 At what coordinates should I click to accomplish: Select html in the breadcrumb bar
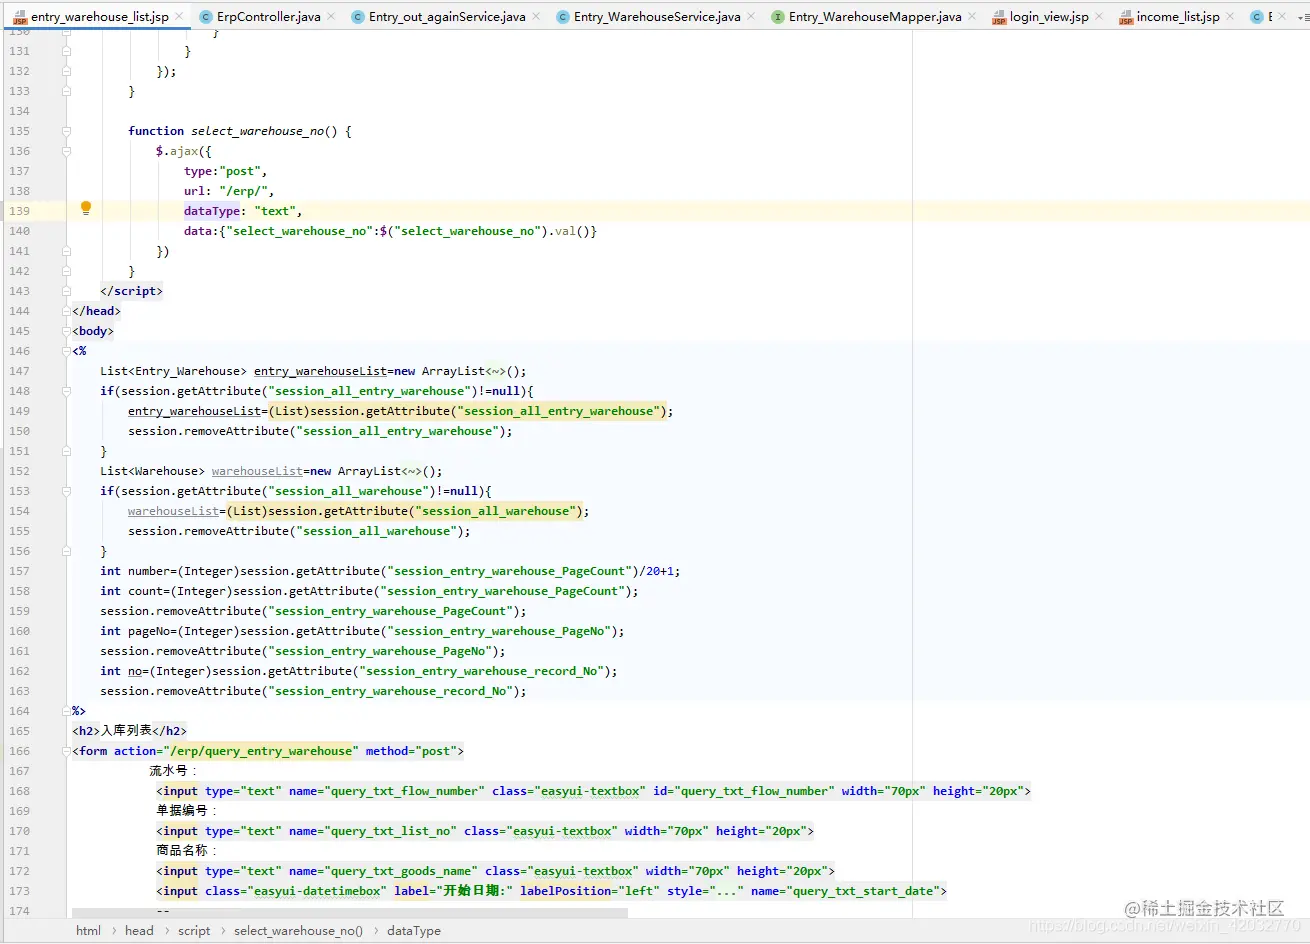[88, 931]
